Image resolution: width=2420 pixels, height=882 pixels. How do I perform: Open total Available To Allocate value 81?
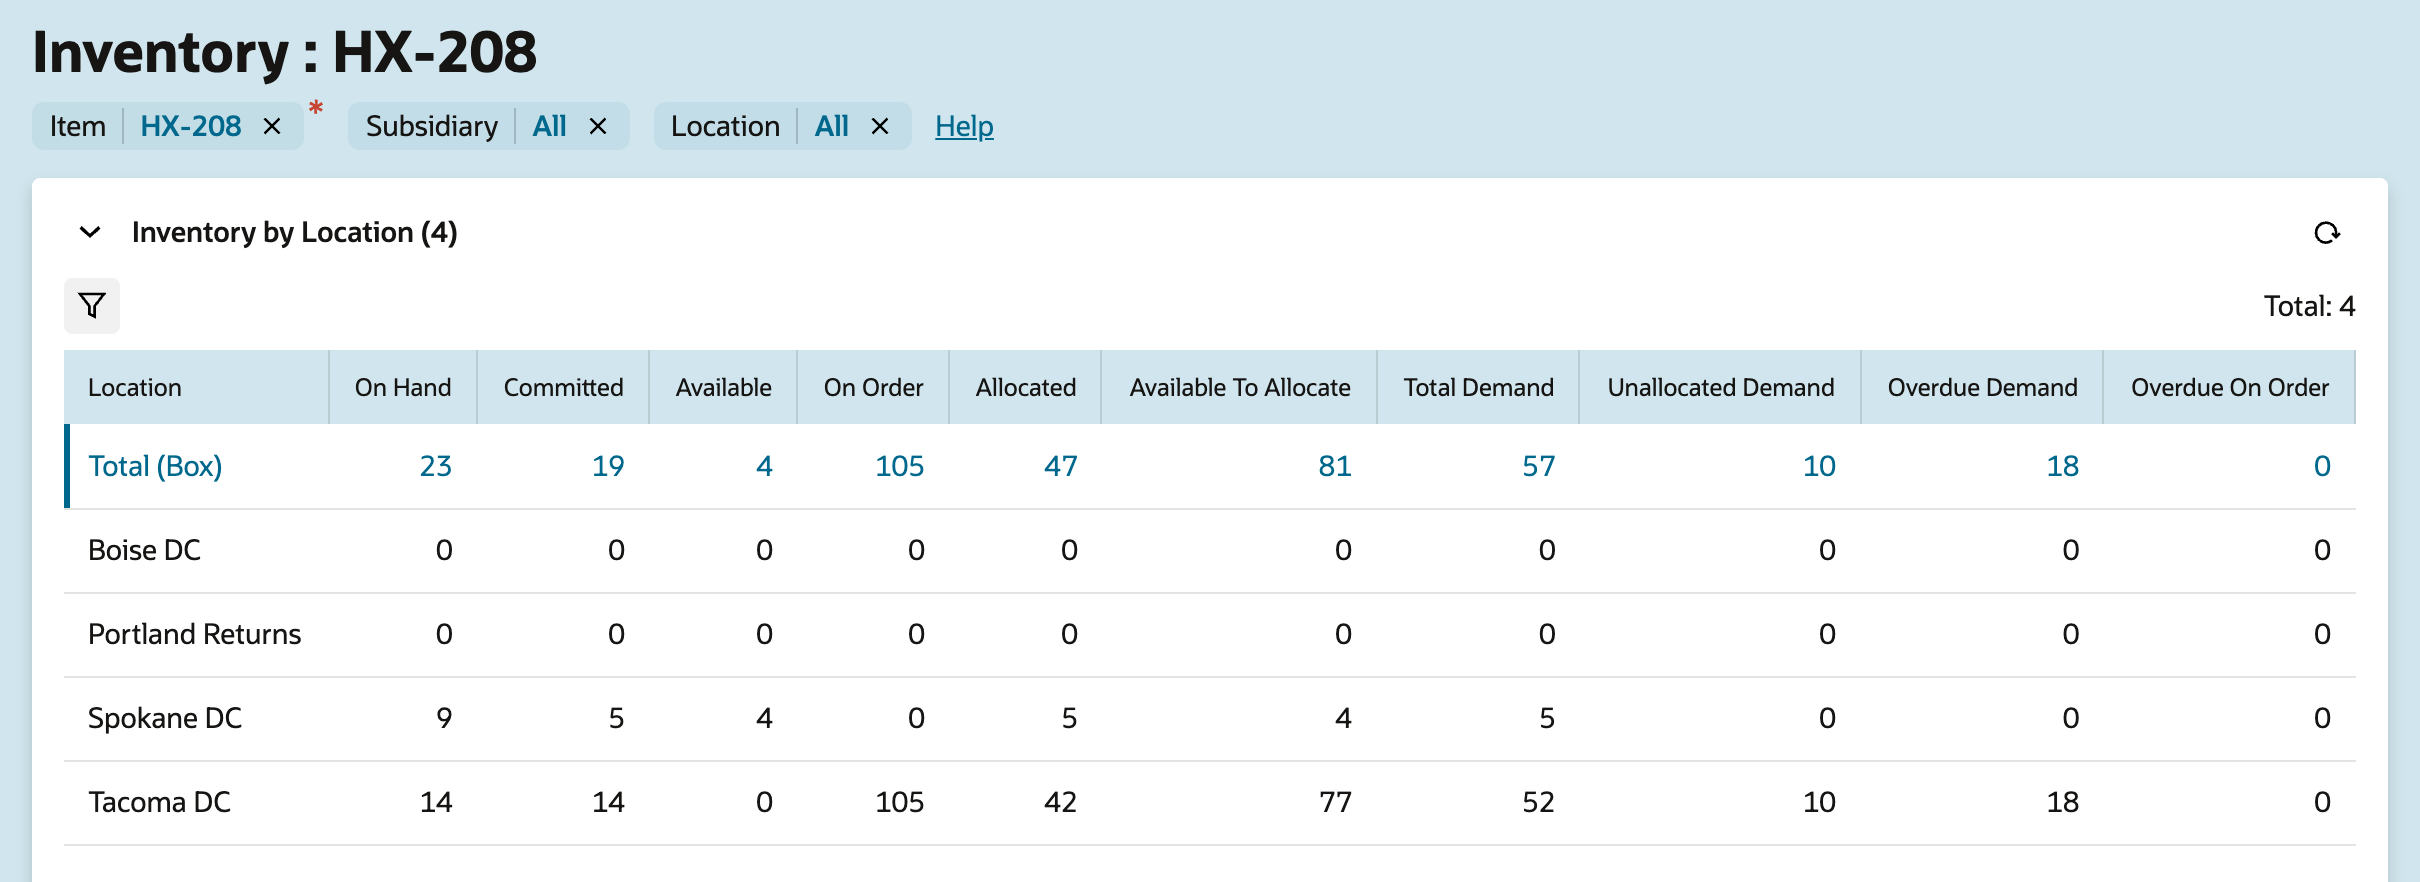[1335, 466]
